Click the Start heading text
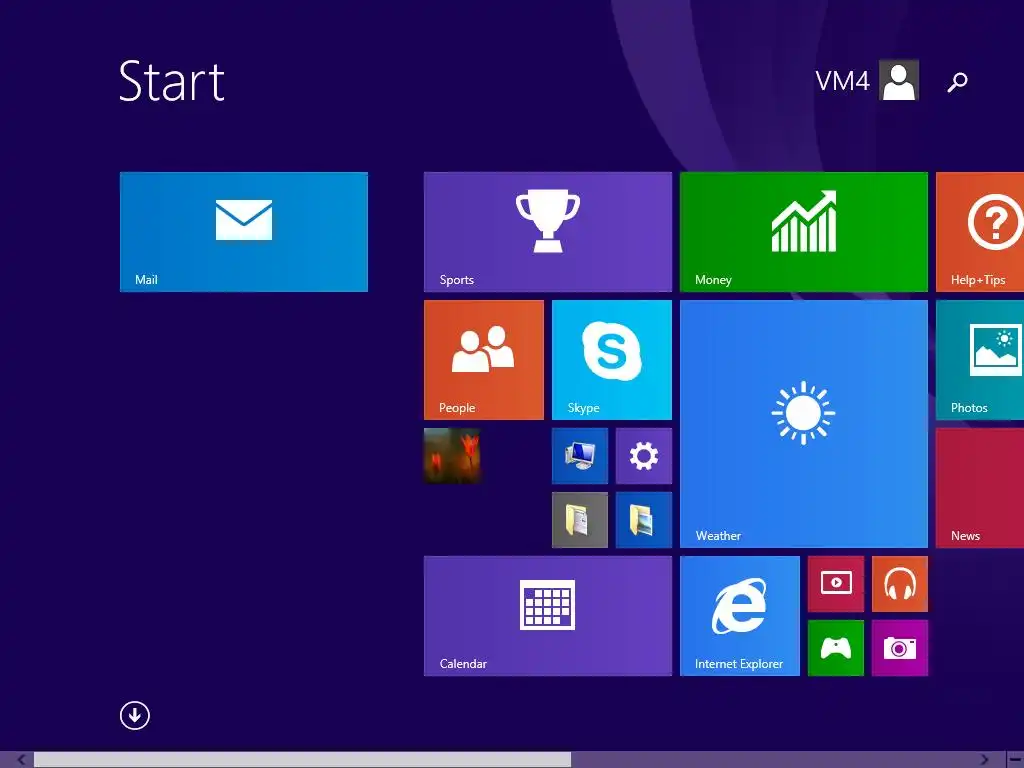This screenshot has width=1024, height=768. pos(172,81)
